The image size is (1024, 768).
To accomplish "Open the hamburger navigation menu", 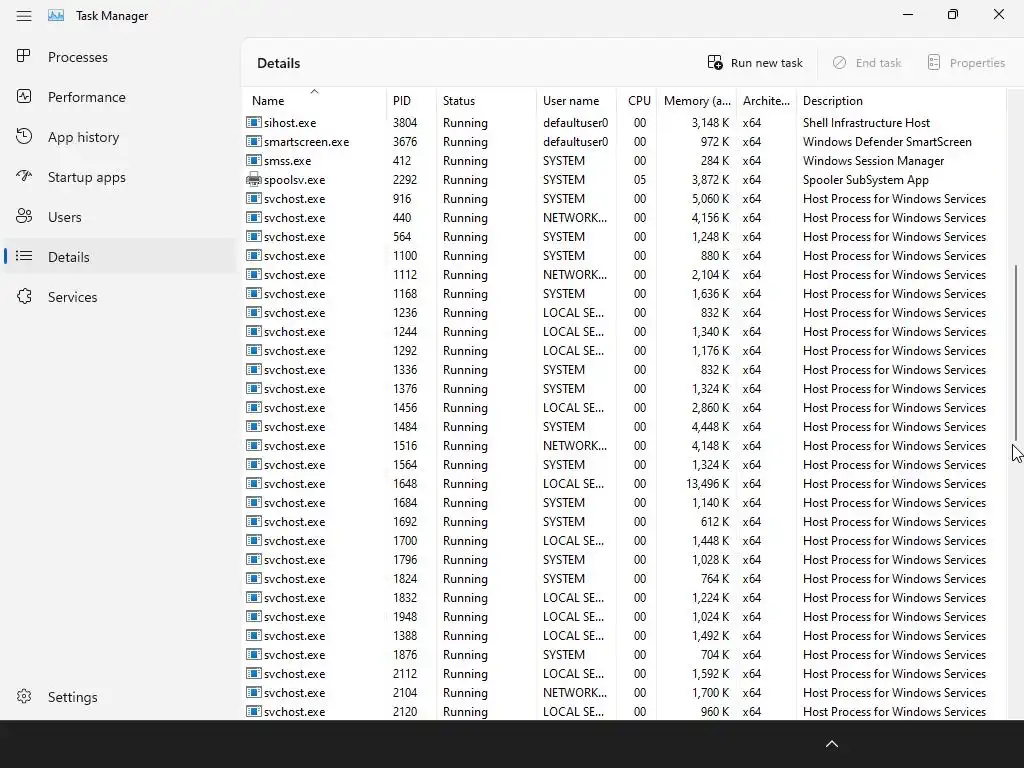I will tap(24, 16).
